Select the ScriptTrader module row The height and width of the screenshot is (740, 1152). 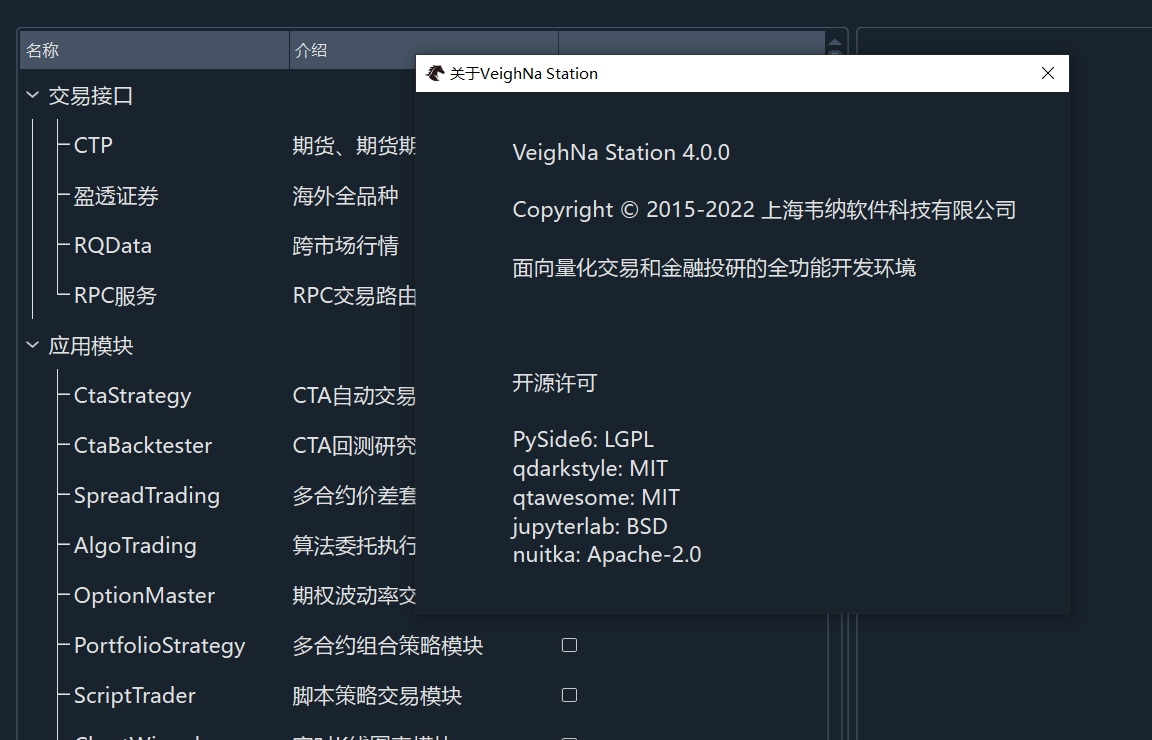[x=135, y=695]
